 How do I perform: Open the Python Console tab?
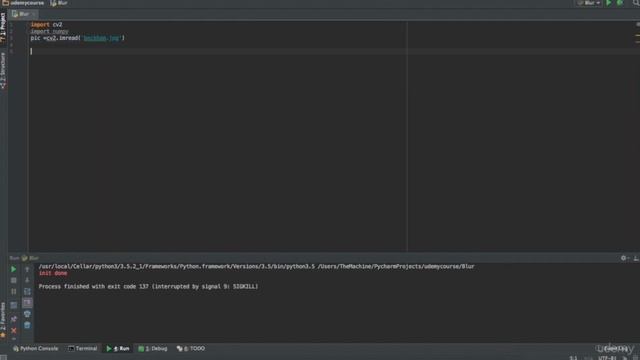(36, 349)
